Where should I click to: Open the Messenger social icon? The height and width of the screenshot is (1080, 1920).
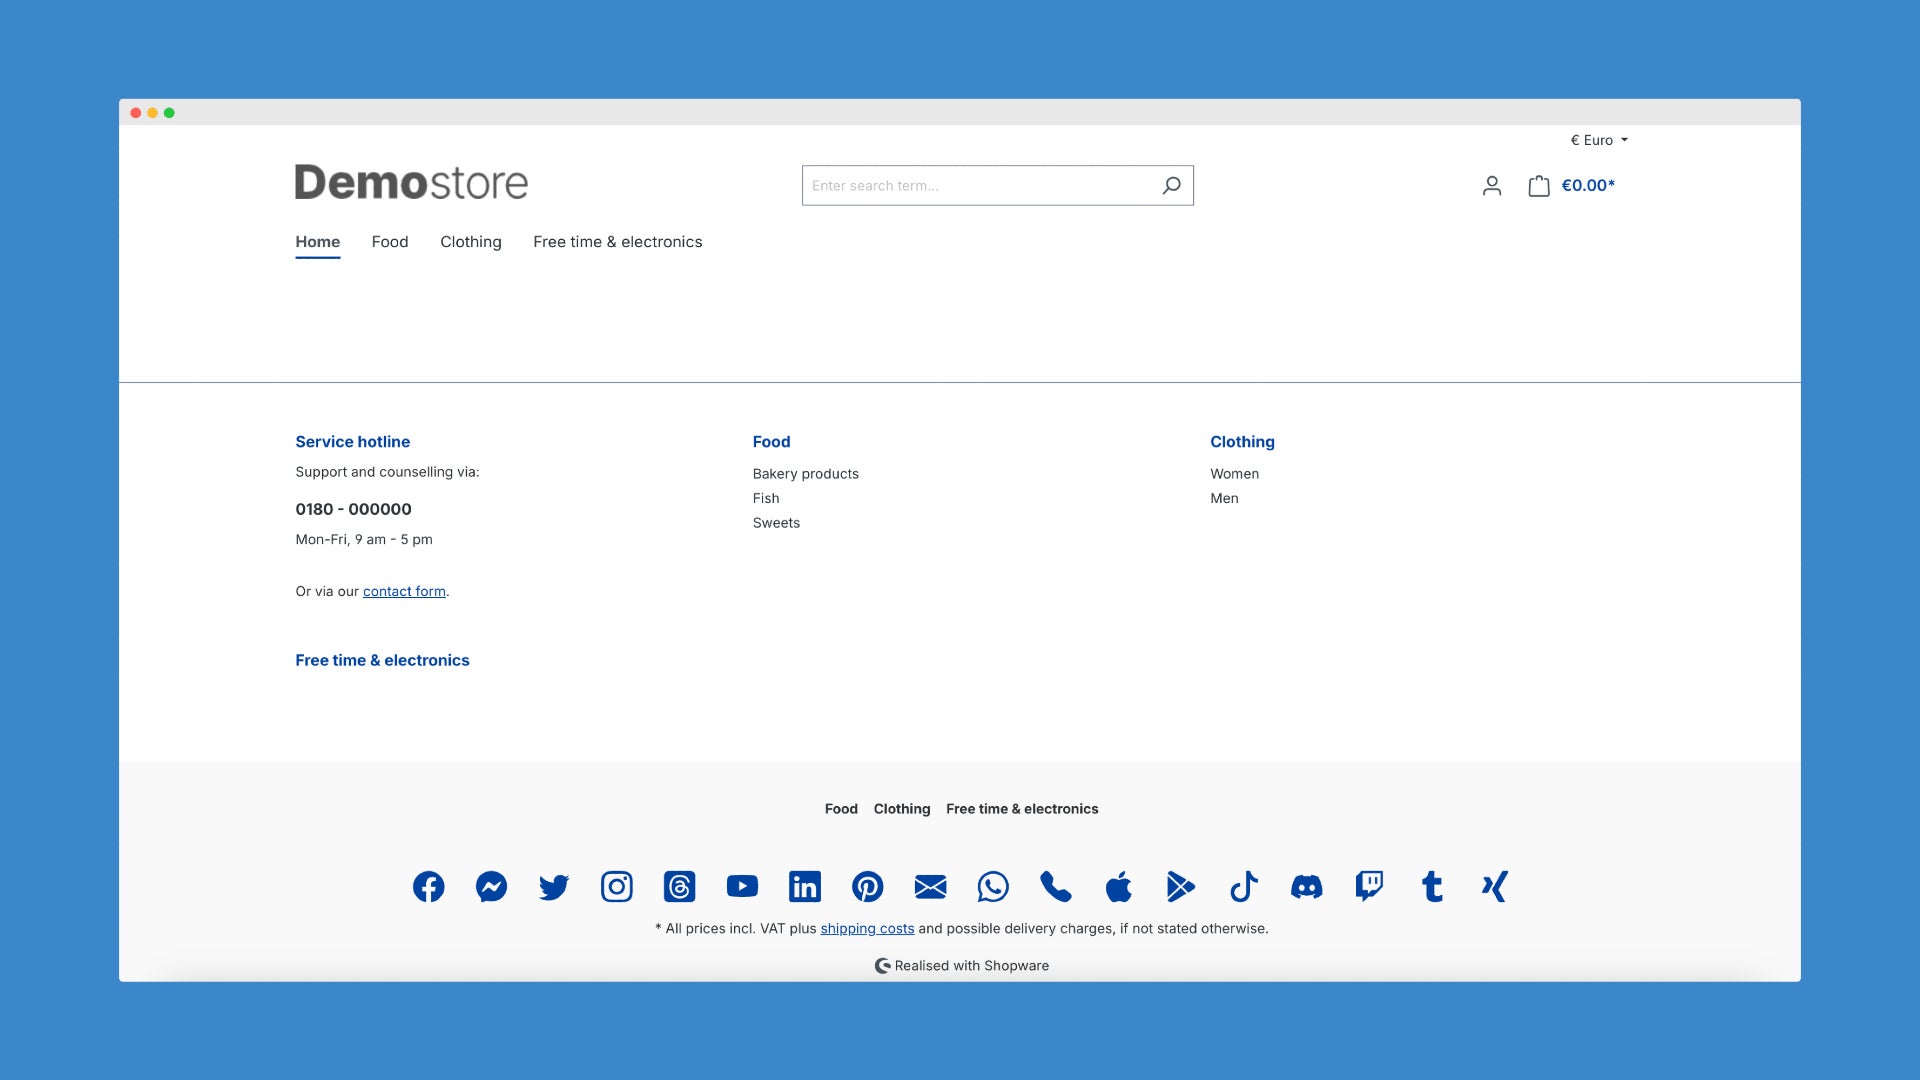[491, 887]
